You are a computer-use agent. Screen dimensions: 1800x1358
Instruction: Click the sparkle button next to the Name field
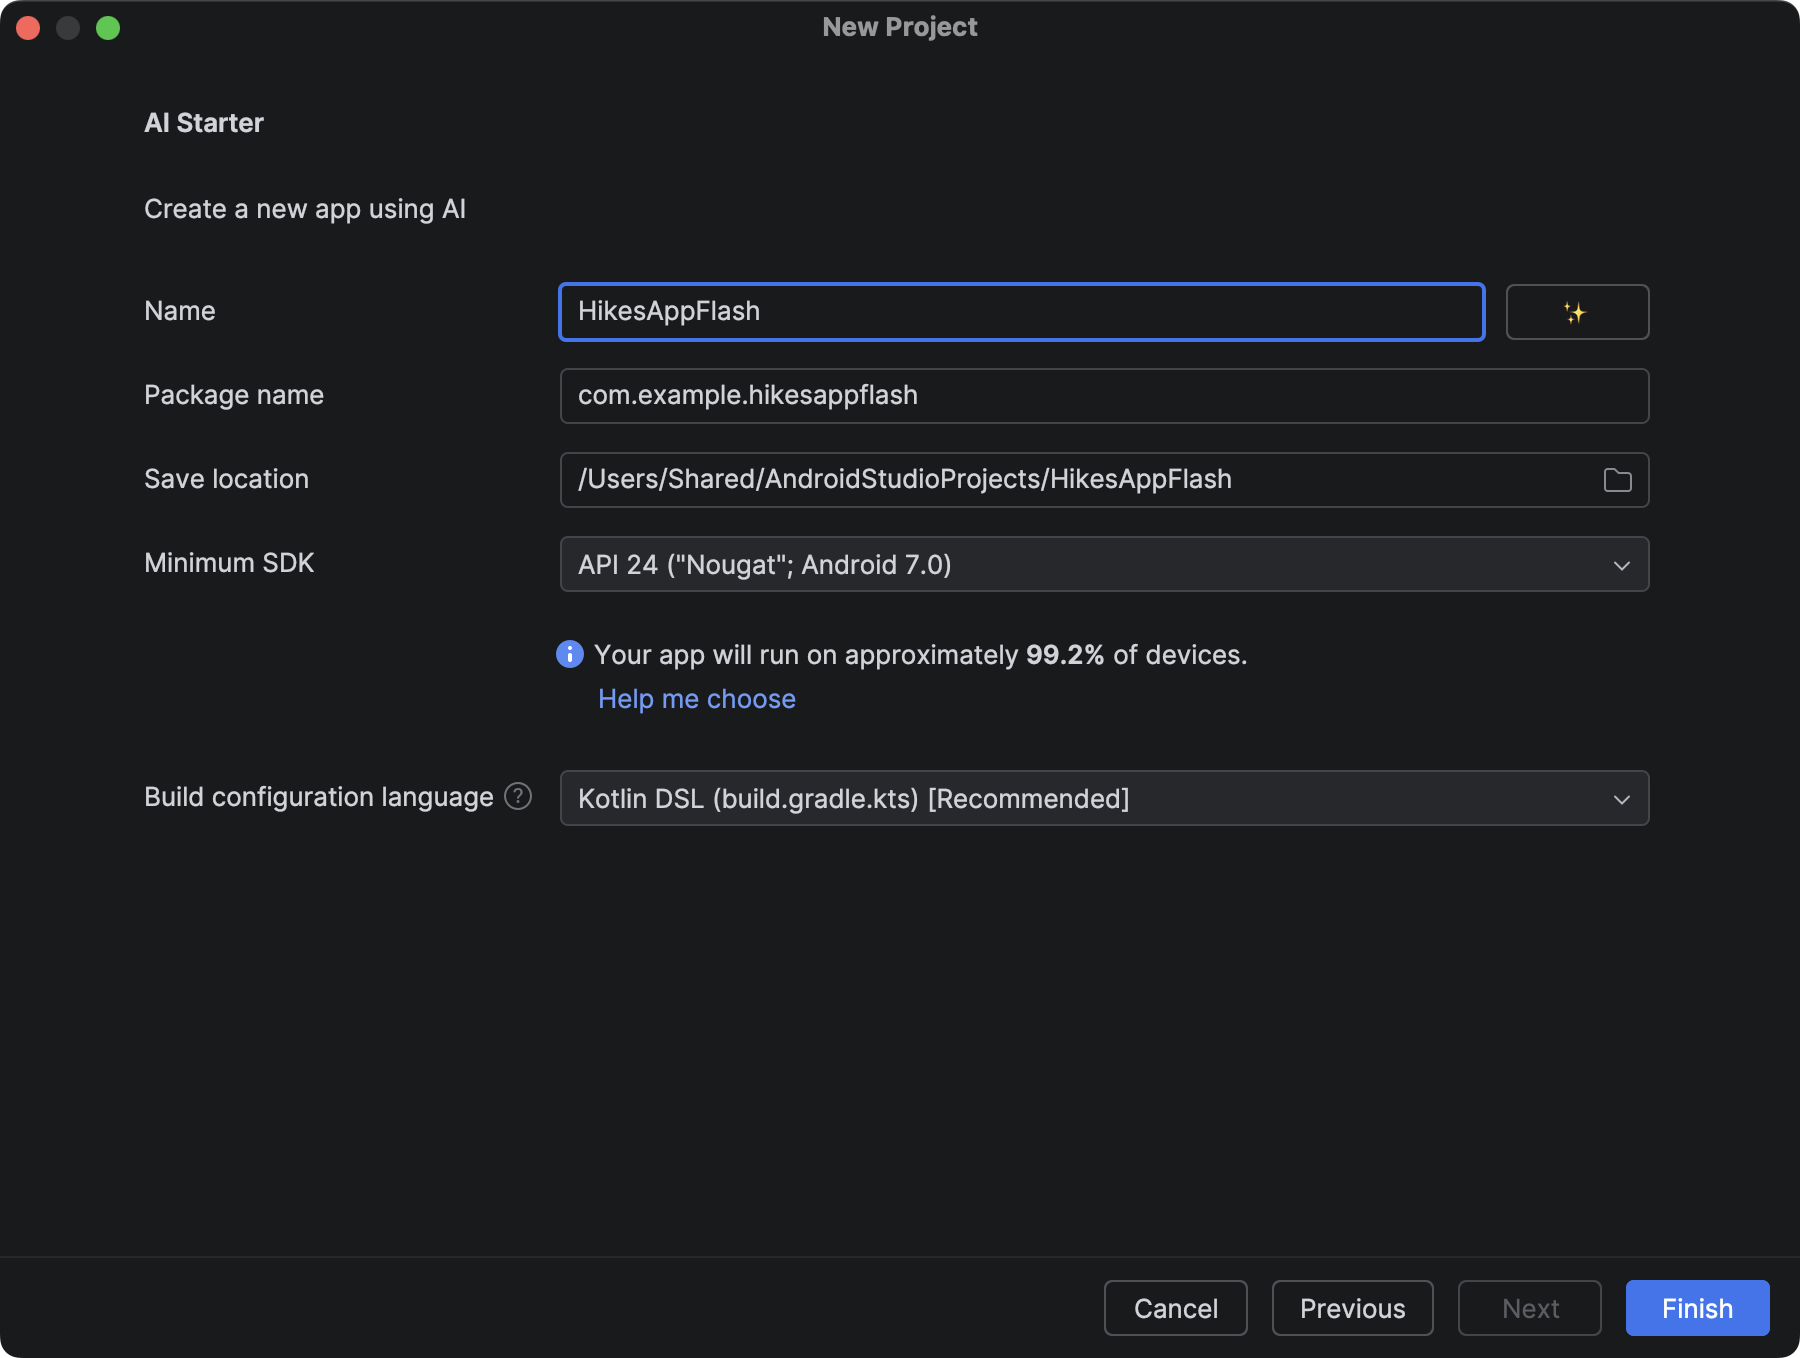[x=1577, y=312]
